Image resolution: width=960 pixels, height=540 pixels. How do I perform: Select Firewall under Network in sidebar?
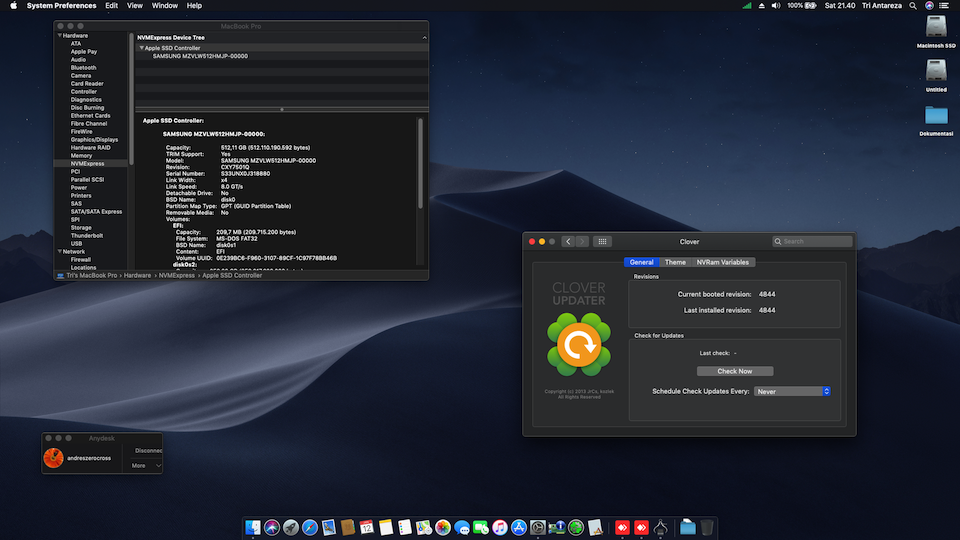tap(81, 260)
